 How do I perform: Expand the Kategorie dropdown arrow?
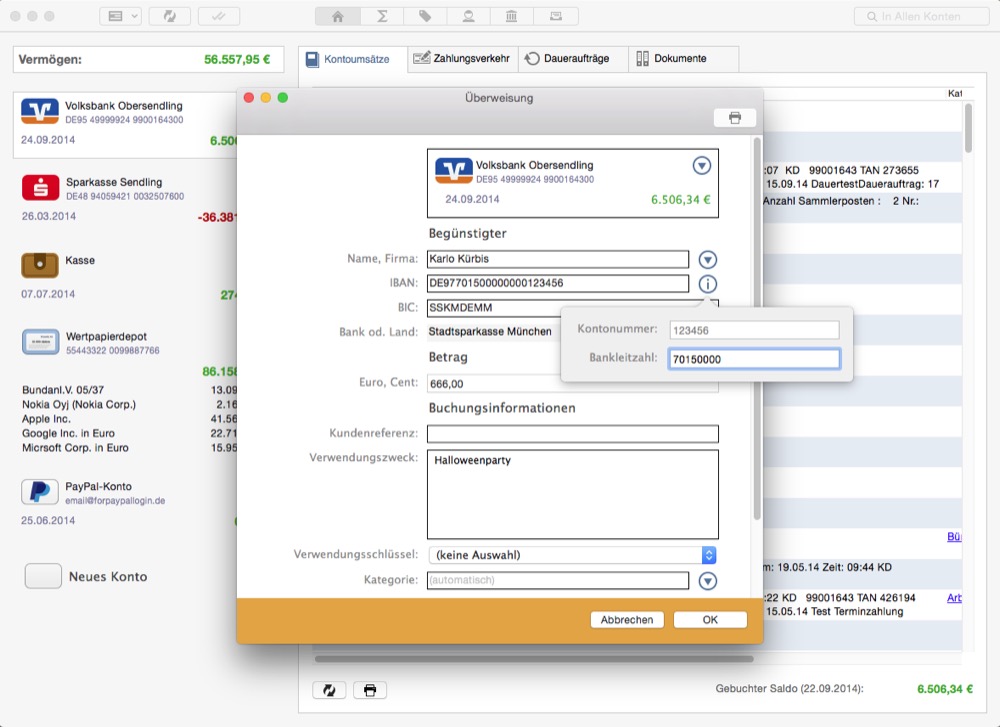click(x=708, y=580)
